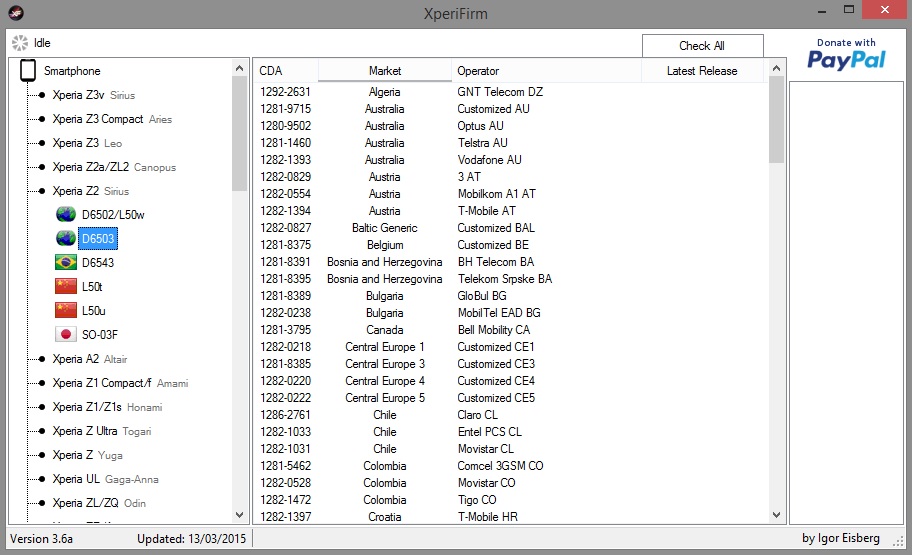Click the Idle status spinner icon
Image resolution: width=912 pixels, height=555 pixels.
(20, 42)
